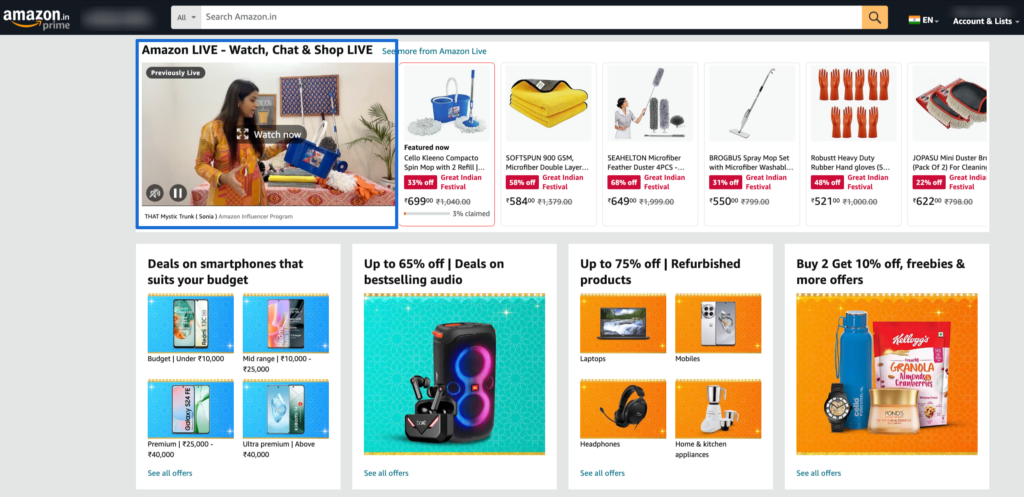Image resolution: width=1024 pixels, height=497 pixels.
Task: Open the SOFTSPUN yellow microfiber cloth product
Action: point(549,144)
